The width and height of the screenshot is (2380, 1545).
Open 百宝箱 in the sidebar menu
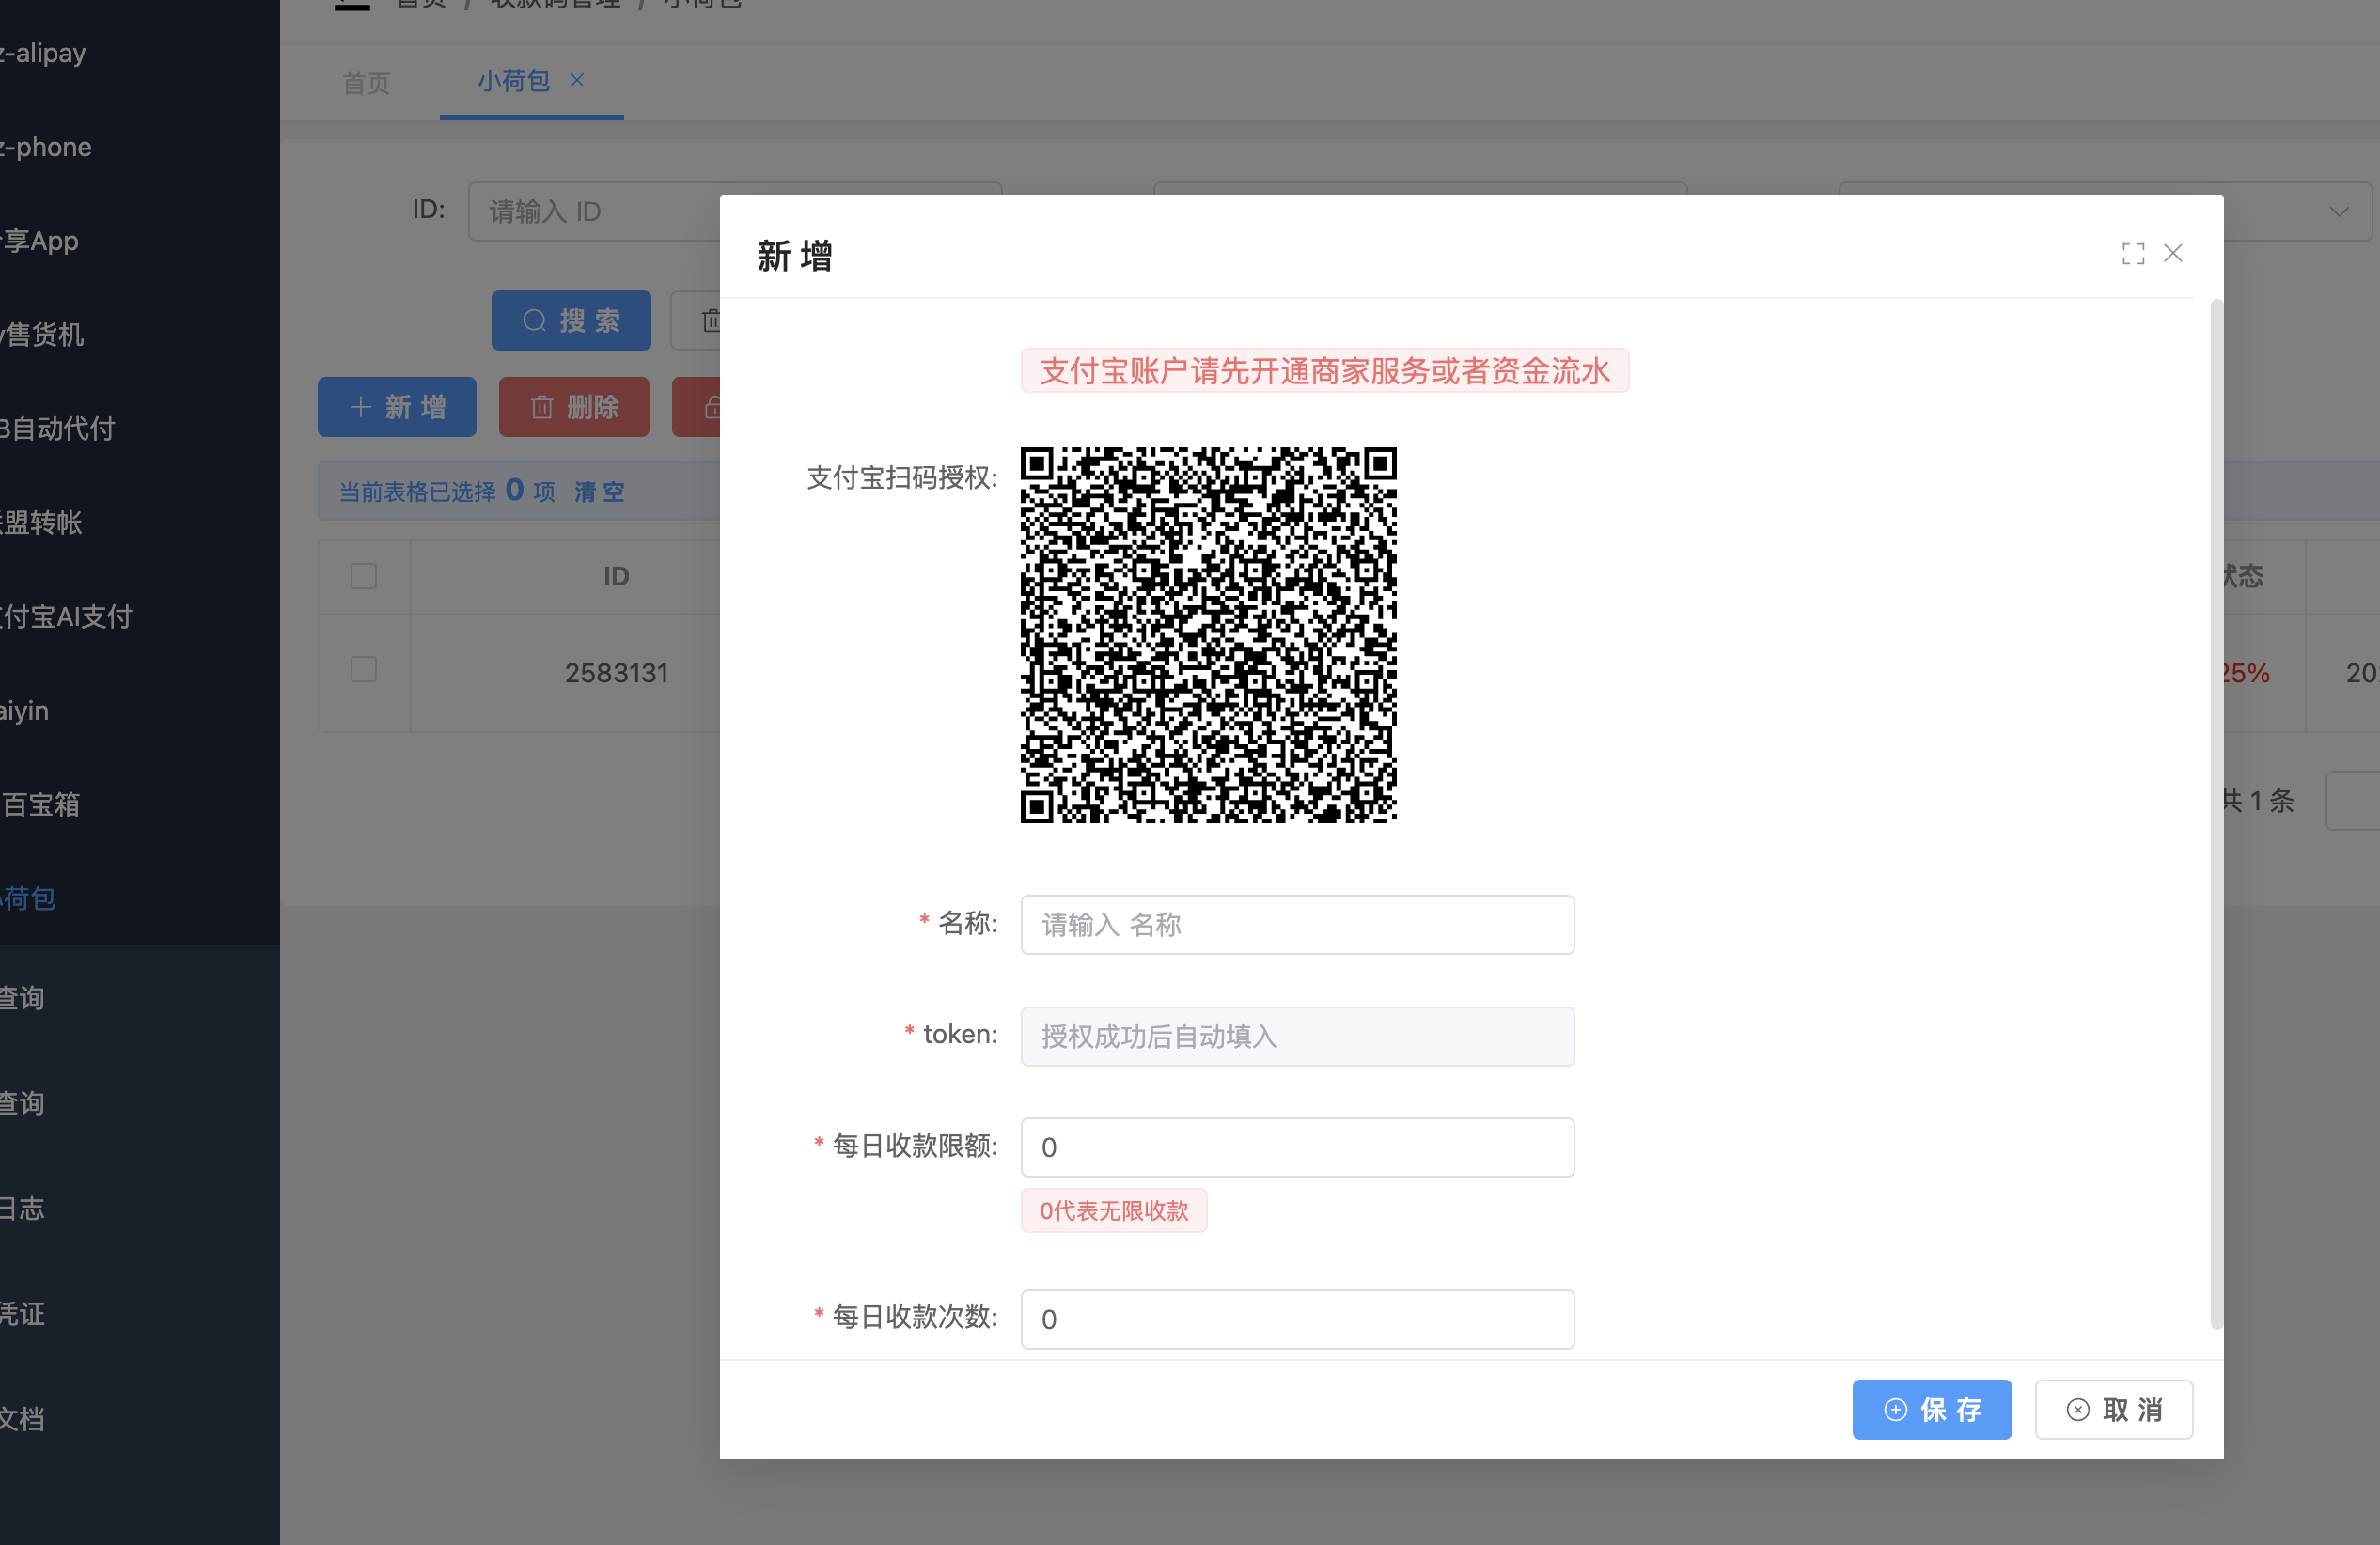42,805
